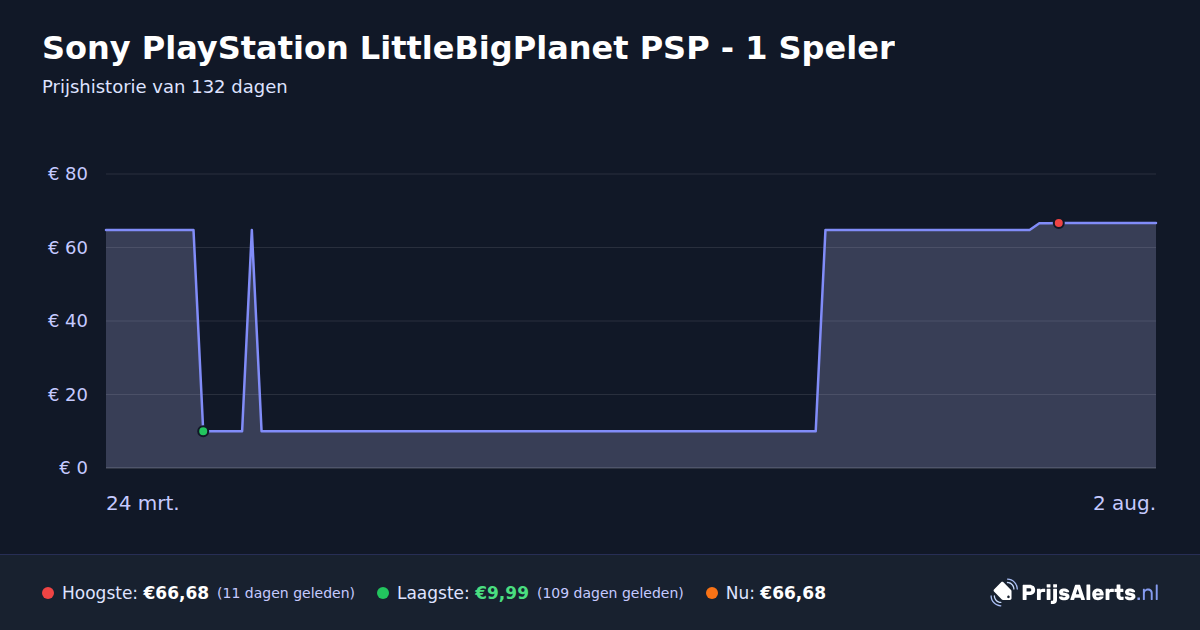Click the Laagste €9,99 price value

tap(501, 593)
